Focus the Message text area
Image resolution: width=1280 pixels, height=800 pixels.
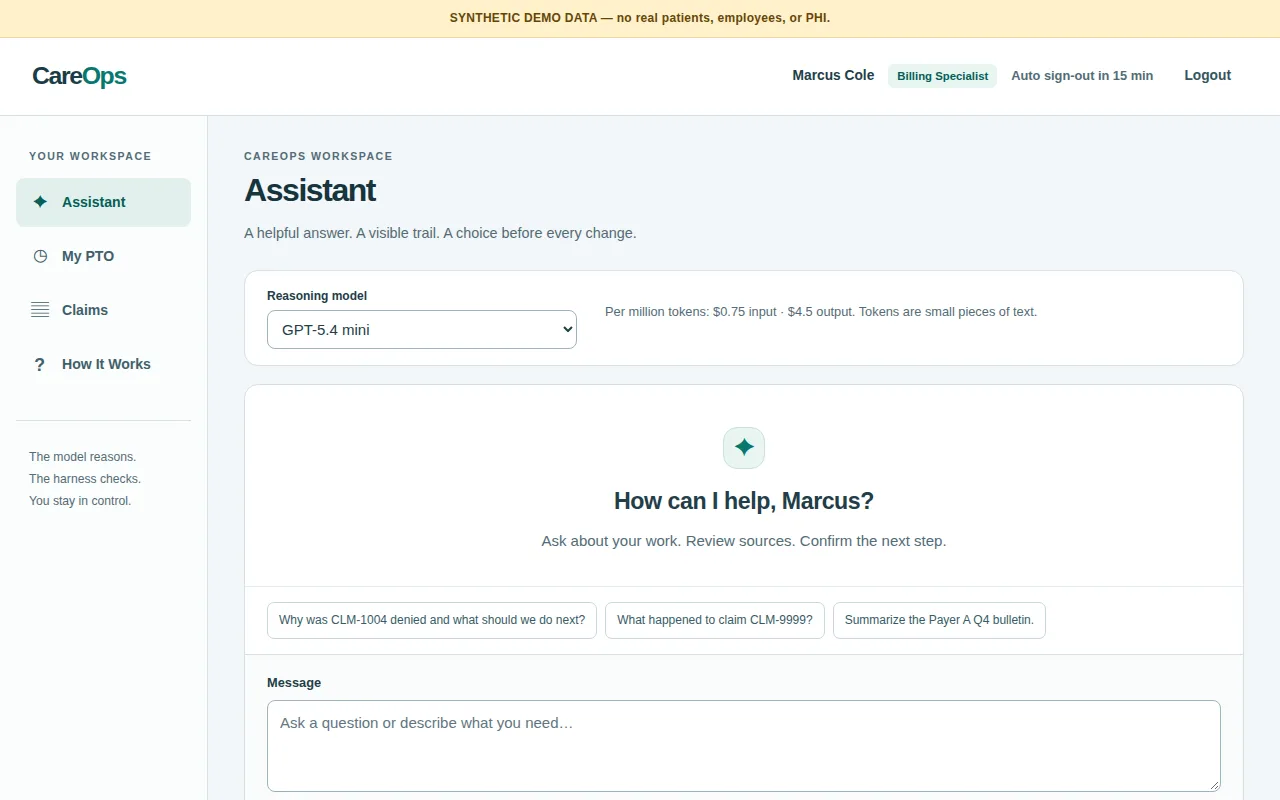click(744, 746)
